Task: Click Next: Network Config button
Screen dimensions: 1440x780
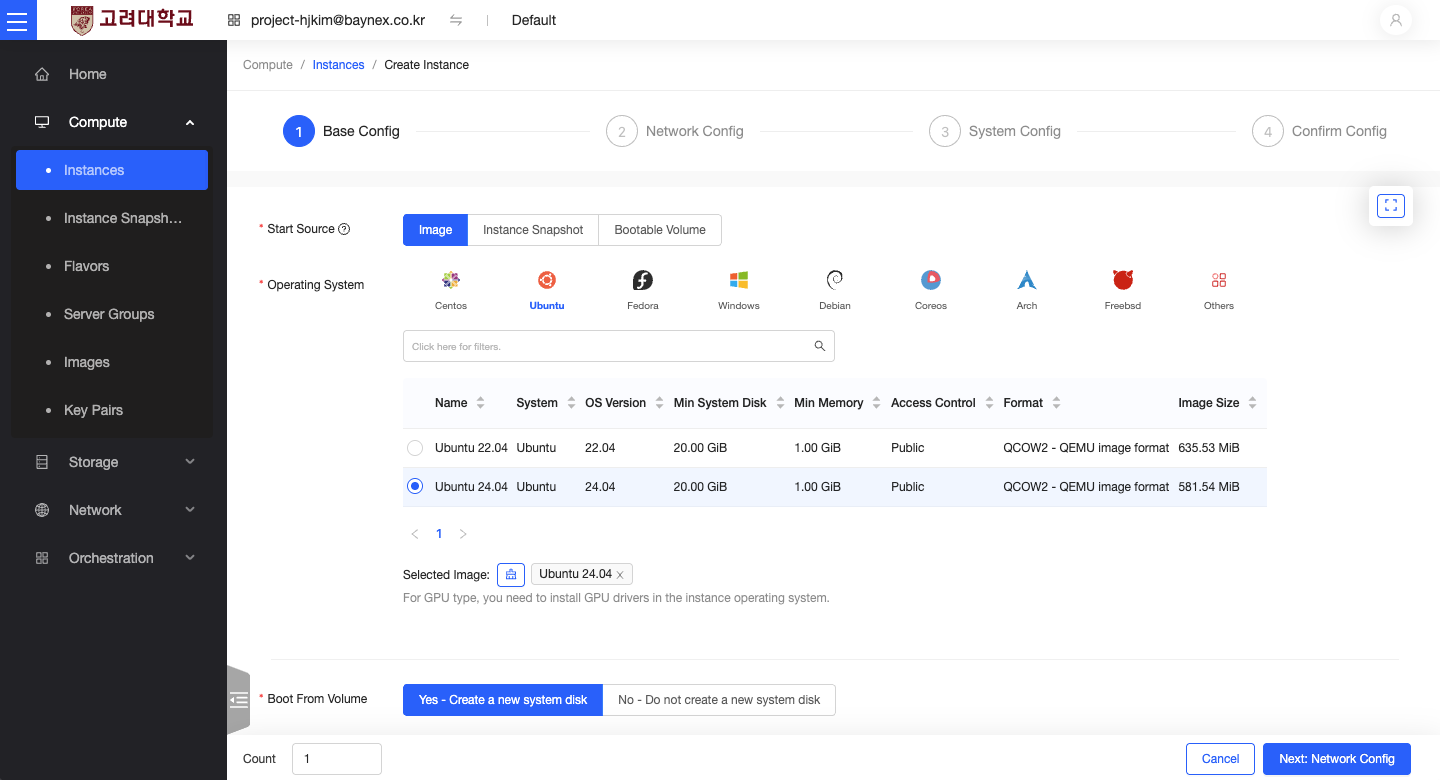Action: (x=1336, y=759)
